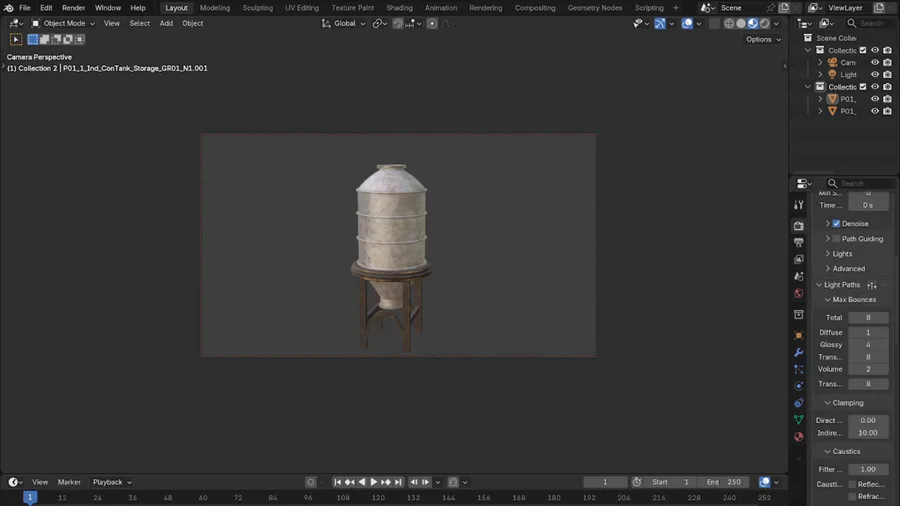Enable Reflective caustics checkbox
The width and height of the screenshot is (900, 506).
pyautogui.click(x=852, y=484)
